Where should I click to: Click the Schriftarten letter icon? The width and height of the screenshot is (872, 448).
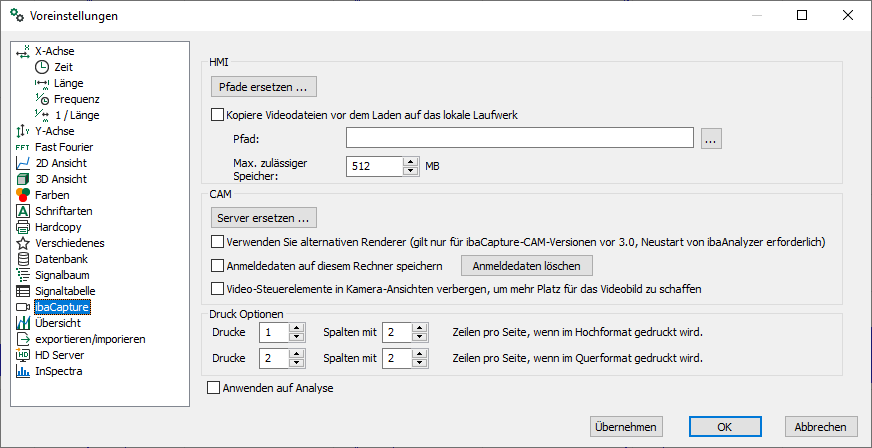click(24, 211)
